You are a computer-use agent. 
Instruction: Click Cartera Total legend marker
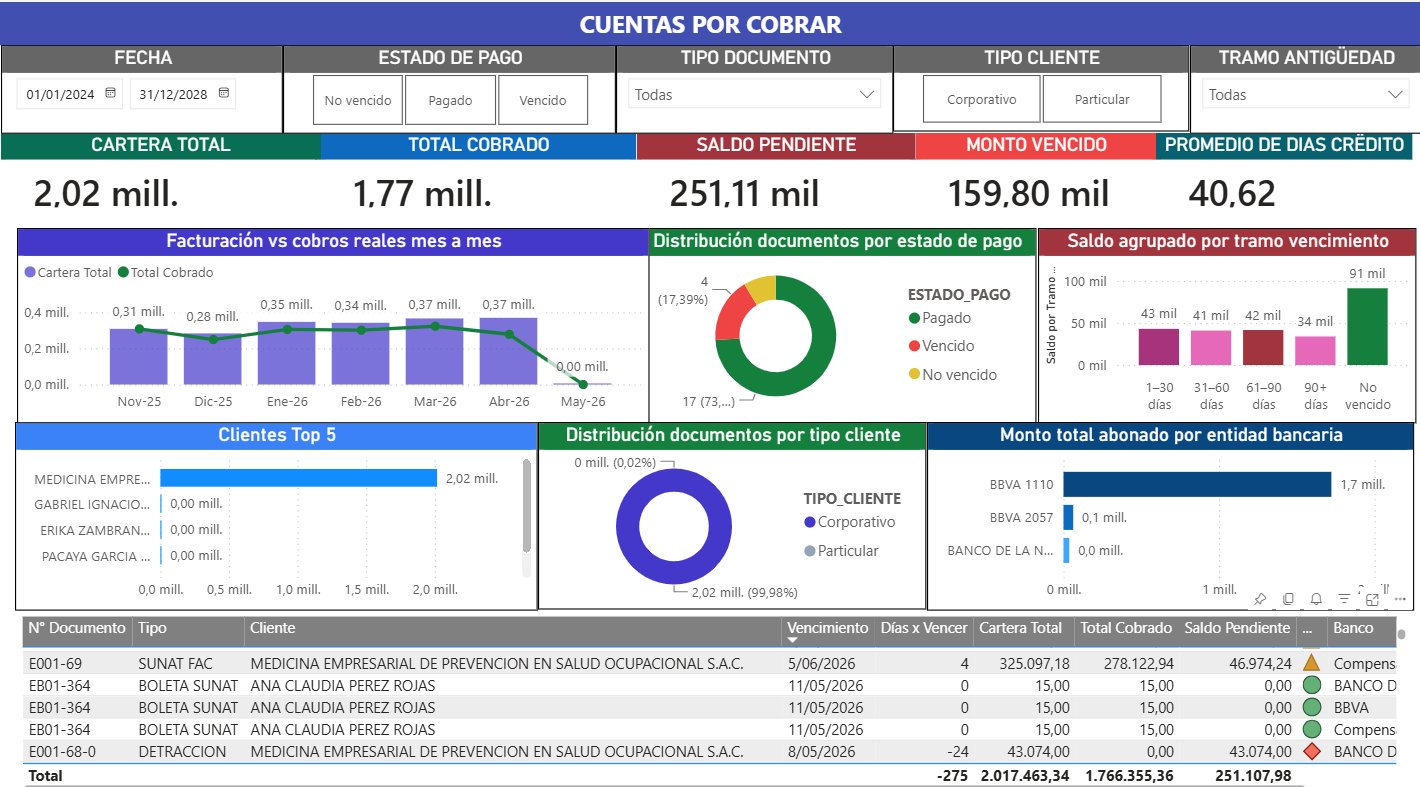[x=30, y=272]
